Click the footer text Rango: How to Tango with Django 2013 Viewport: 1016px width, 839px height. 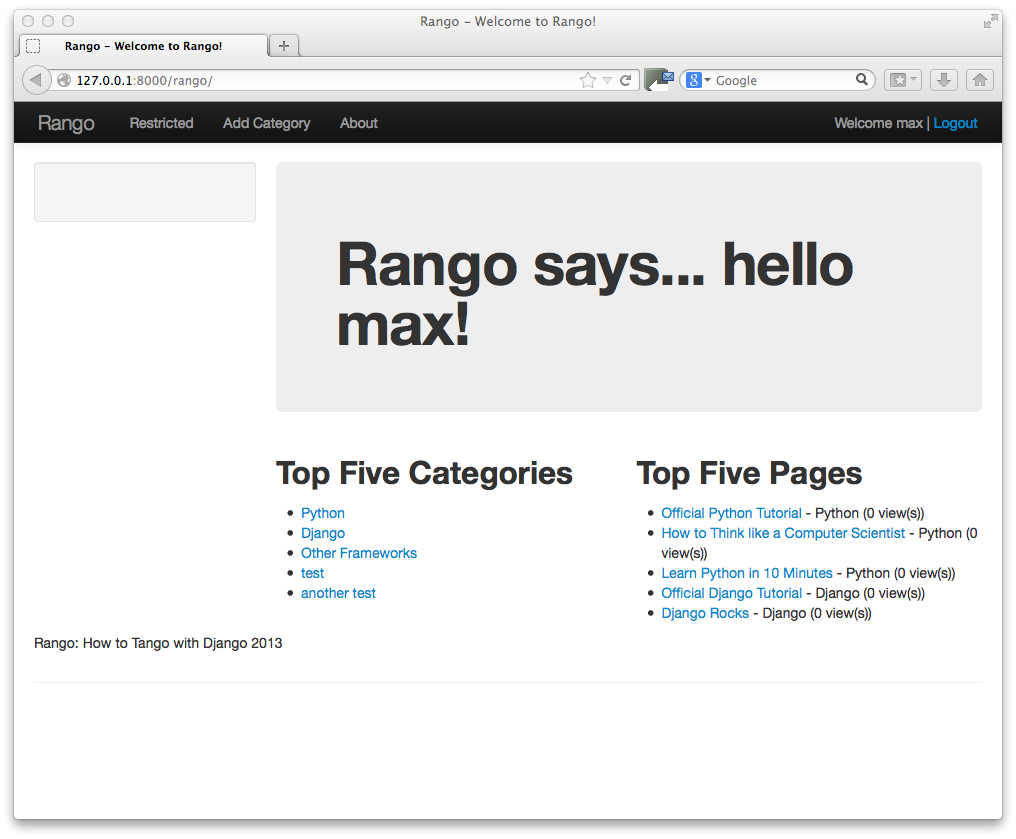tap(158, 643)
